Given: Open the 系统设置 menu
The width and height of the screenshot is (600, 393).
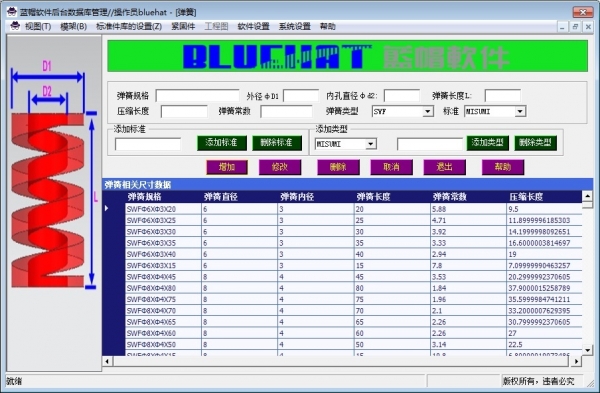Looking at the screenshot, I should click(295, 26).
